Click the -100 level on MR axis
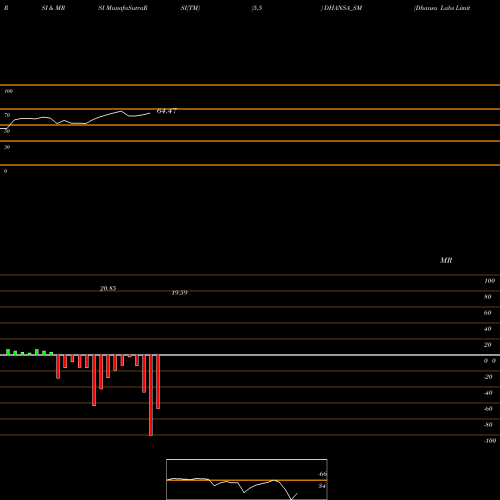Screen dimensions: 500x500 click(x=490, y=441)
